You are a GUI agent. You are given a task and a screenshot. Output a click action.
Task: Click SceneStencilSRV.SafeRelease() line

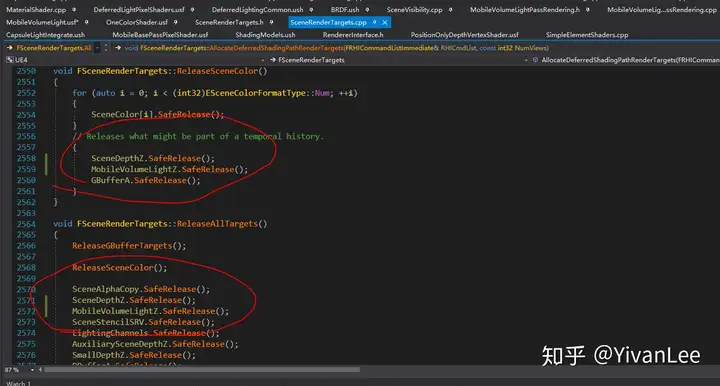[x=143, y=322]
